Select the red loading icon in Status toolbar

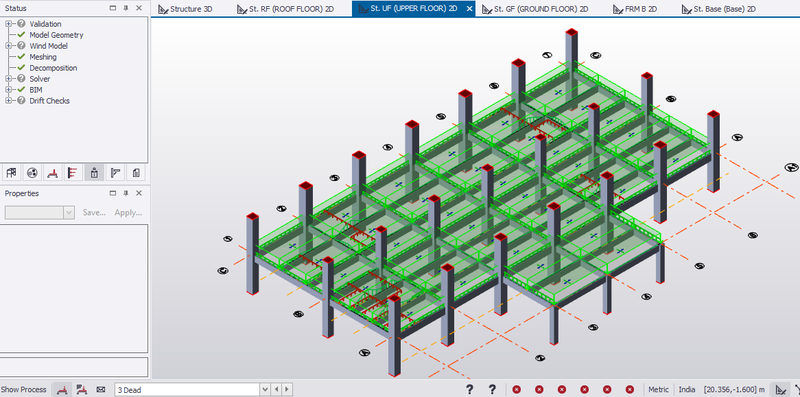pos(52,173)
